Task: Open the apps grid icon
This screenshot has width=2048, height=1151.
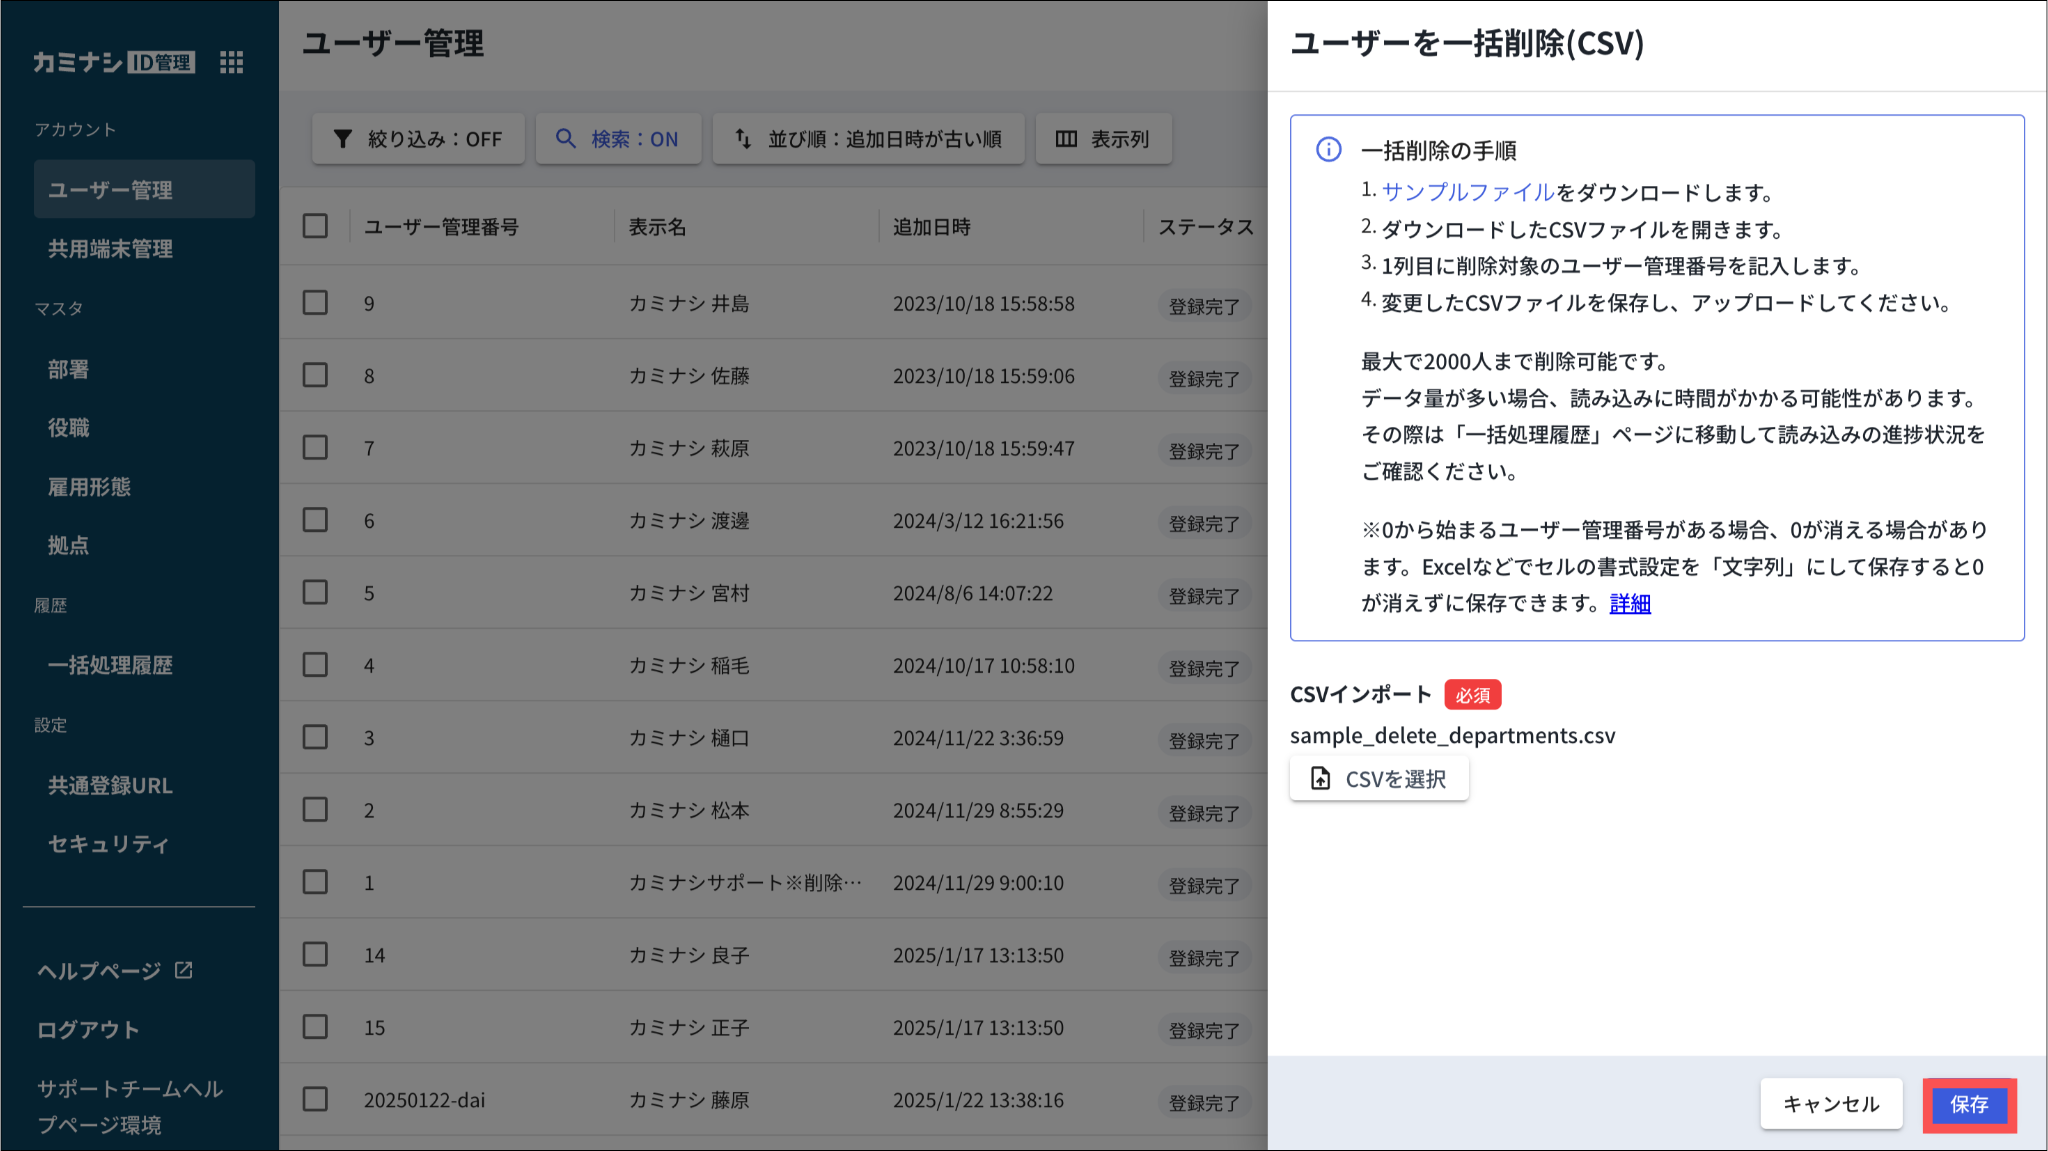Action: click(231, 62)
